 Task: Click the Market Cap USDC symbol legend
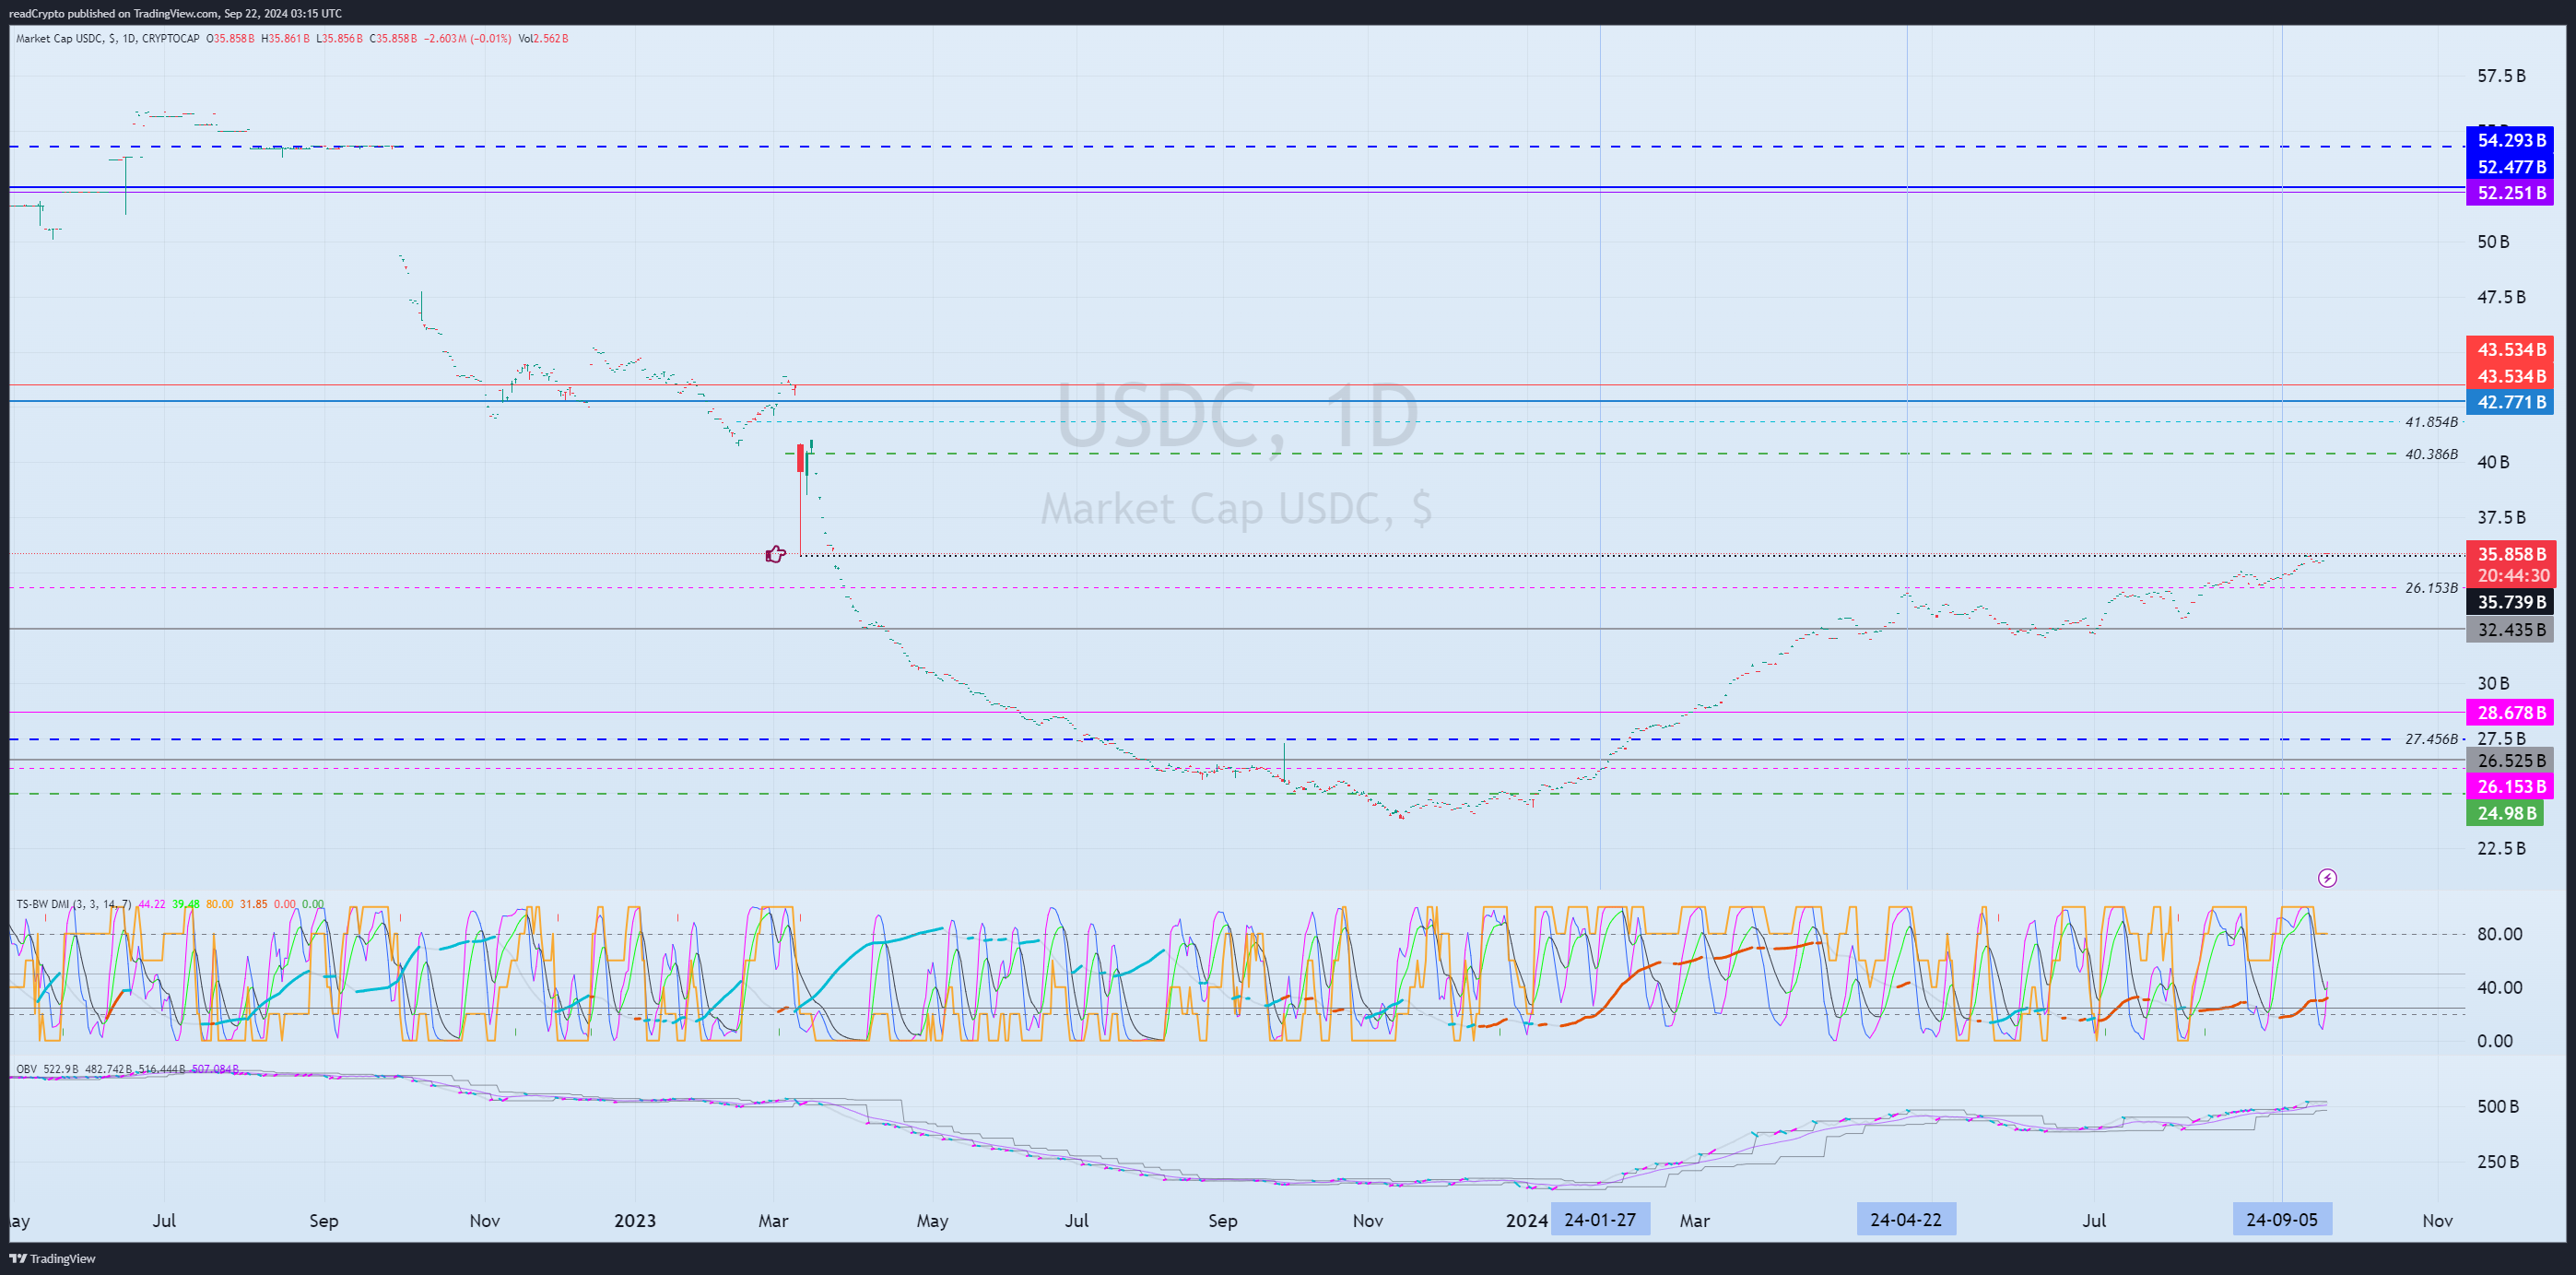(x=107, y=39)
